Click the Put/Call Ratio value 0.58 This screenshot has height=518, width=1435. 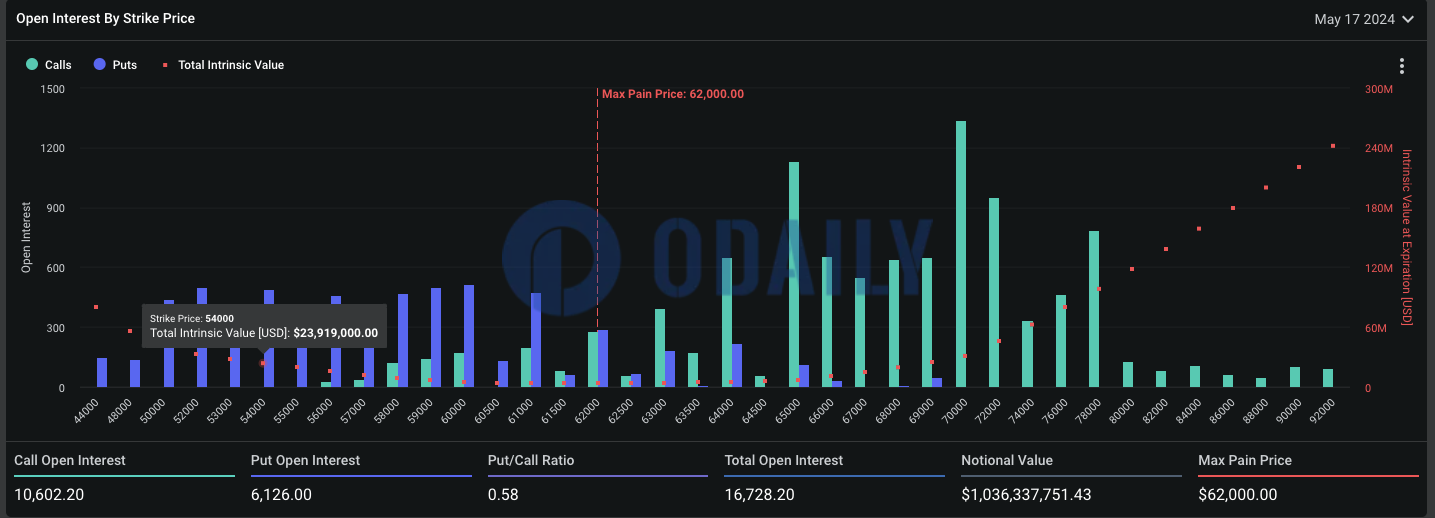503,495
